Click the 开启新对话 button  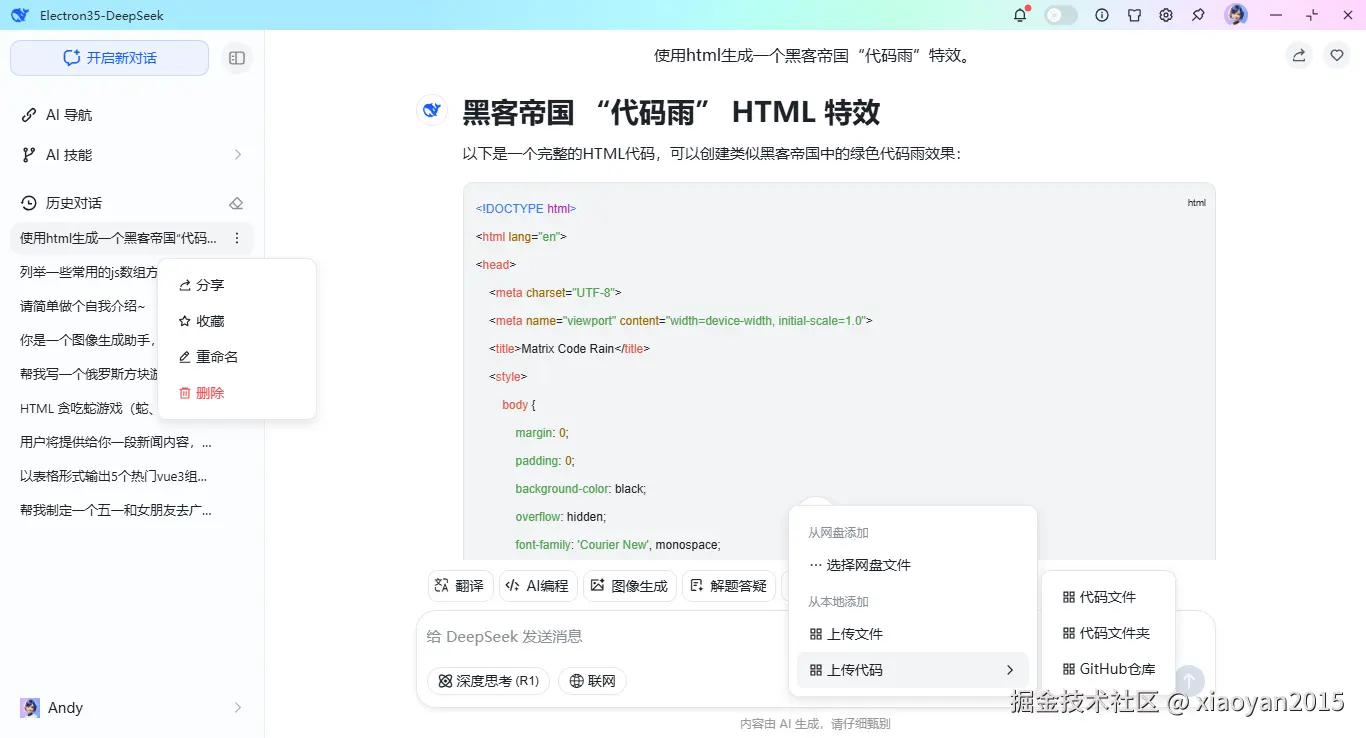109,58
